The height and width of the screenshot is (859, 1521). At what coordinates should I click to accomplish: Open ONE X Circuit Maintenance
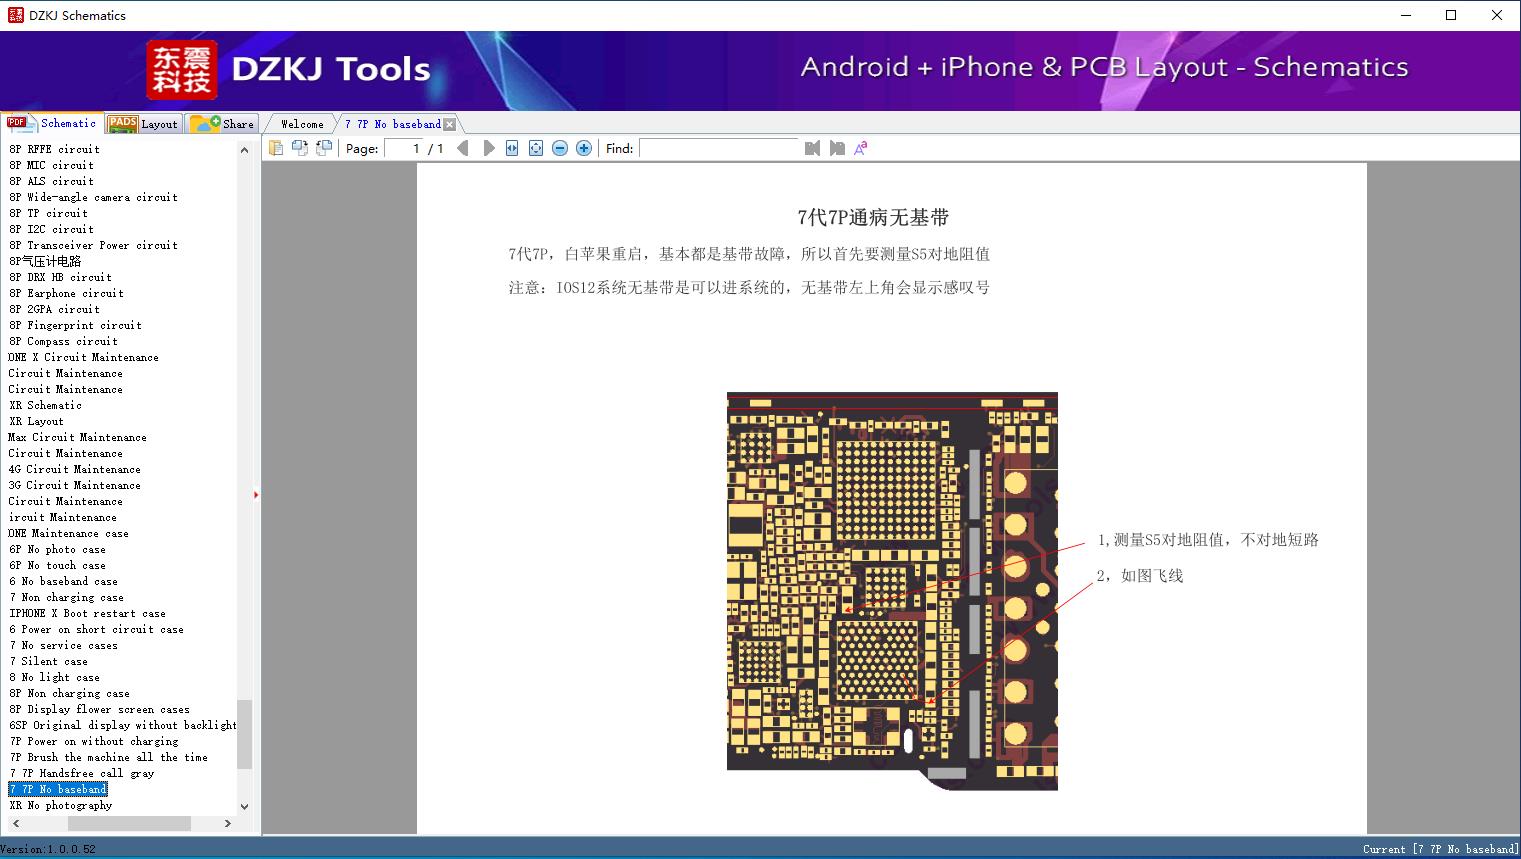pyautogui.click(x=84, y=357)
